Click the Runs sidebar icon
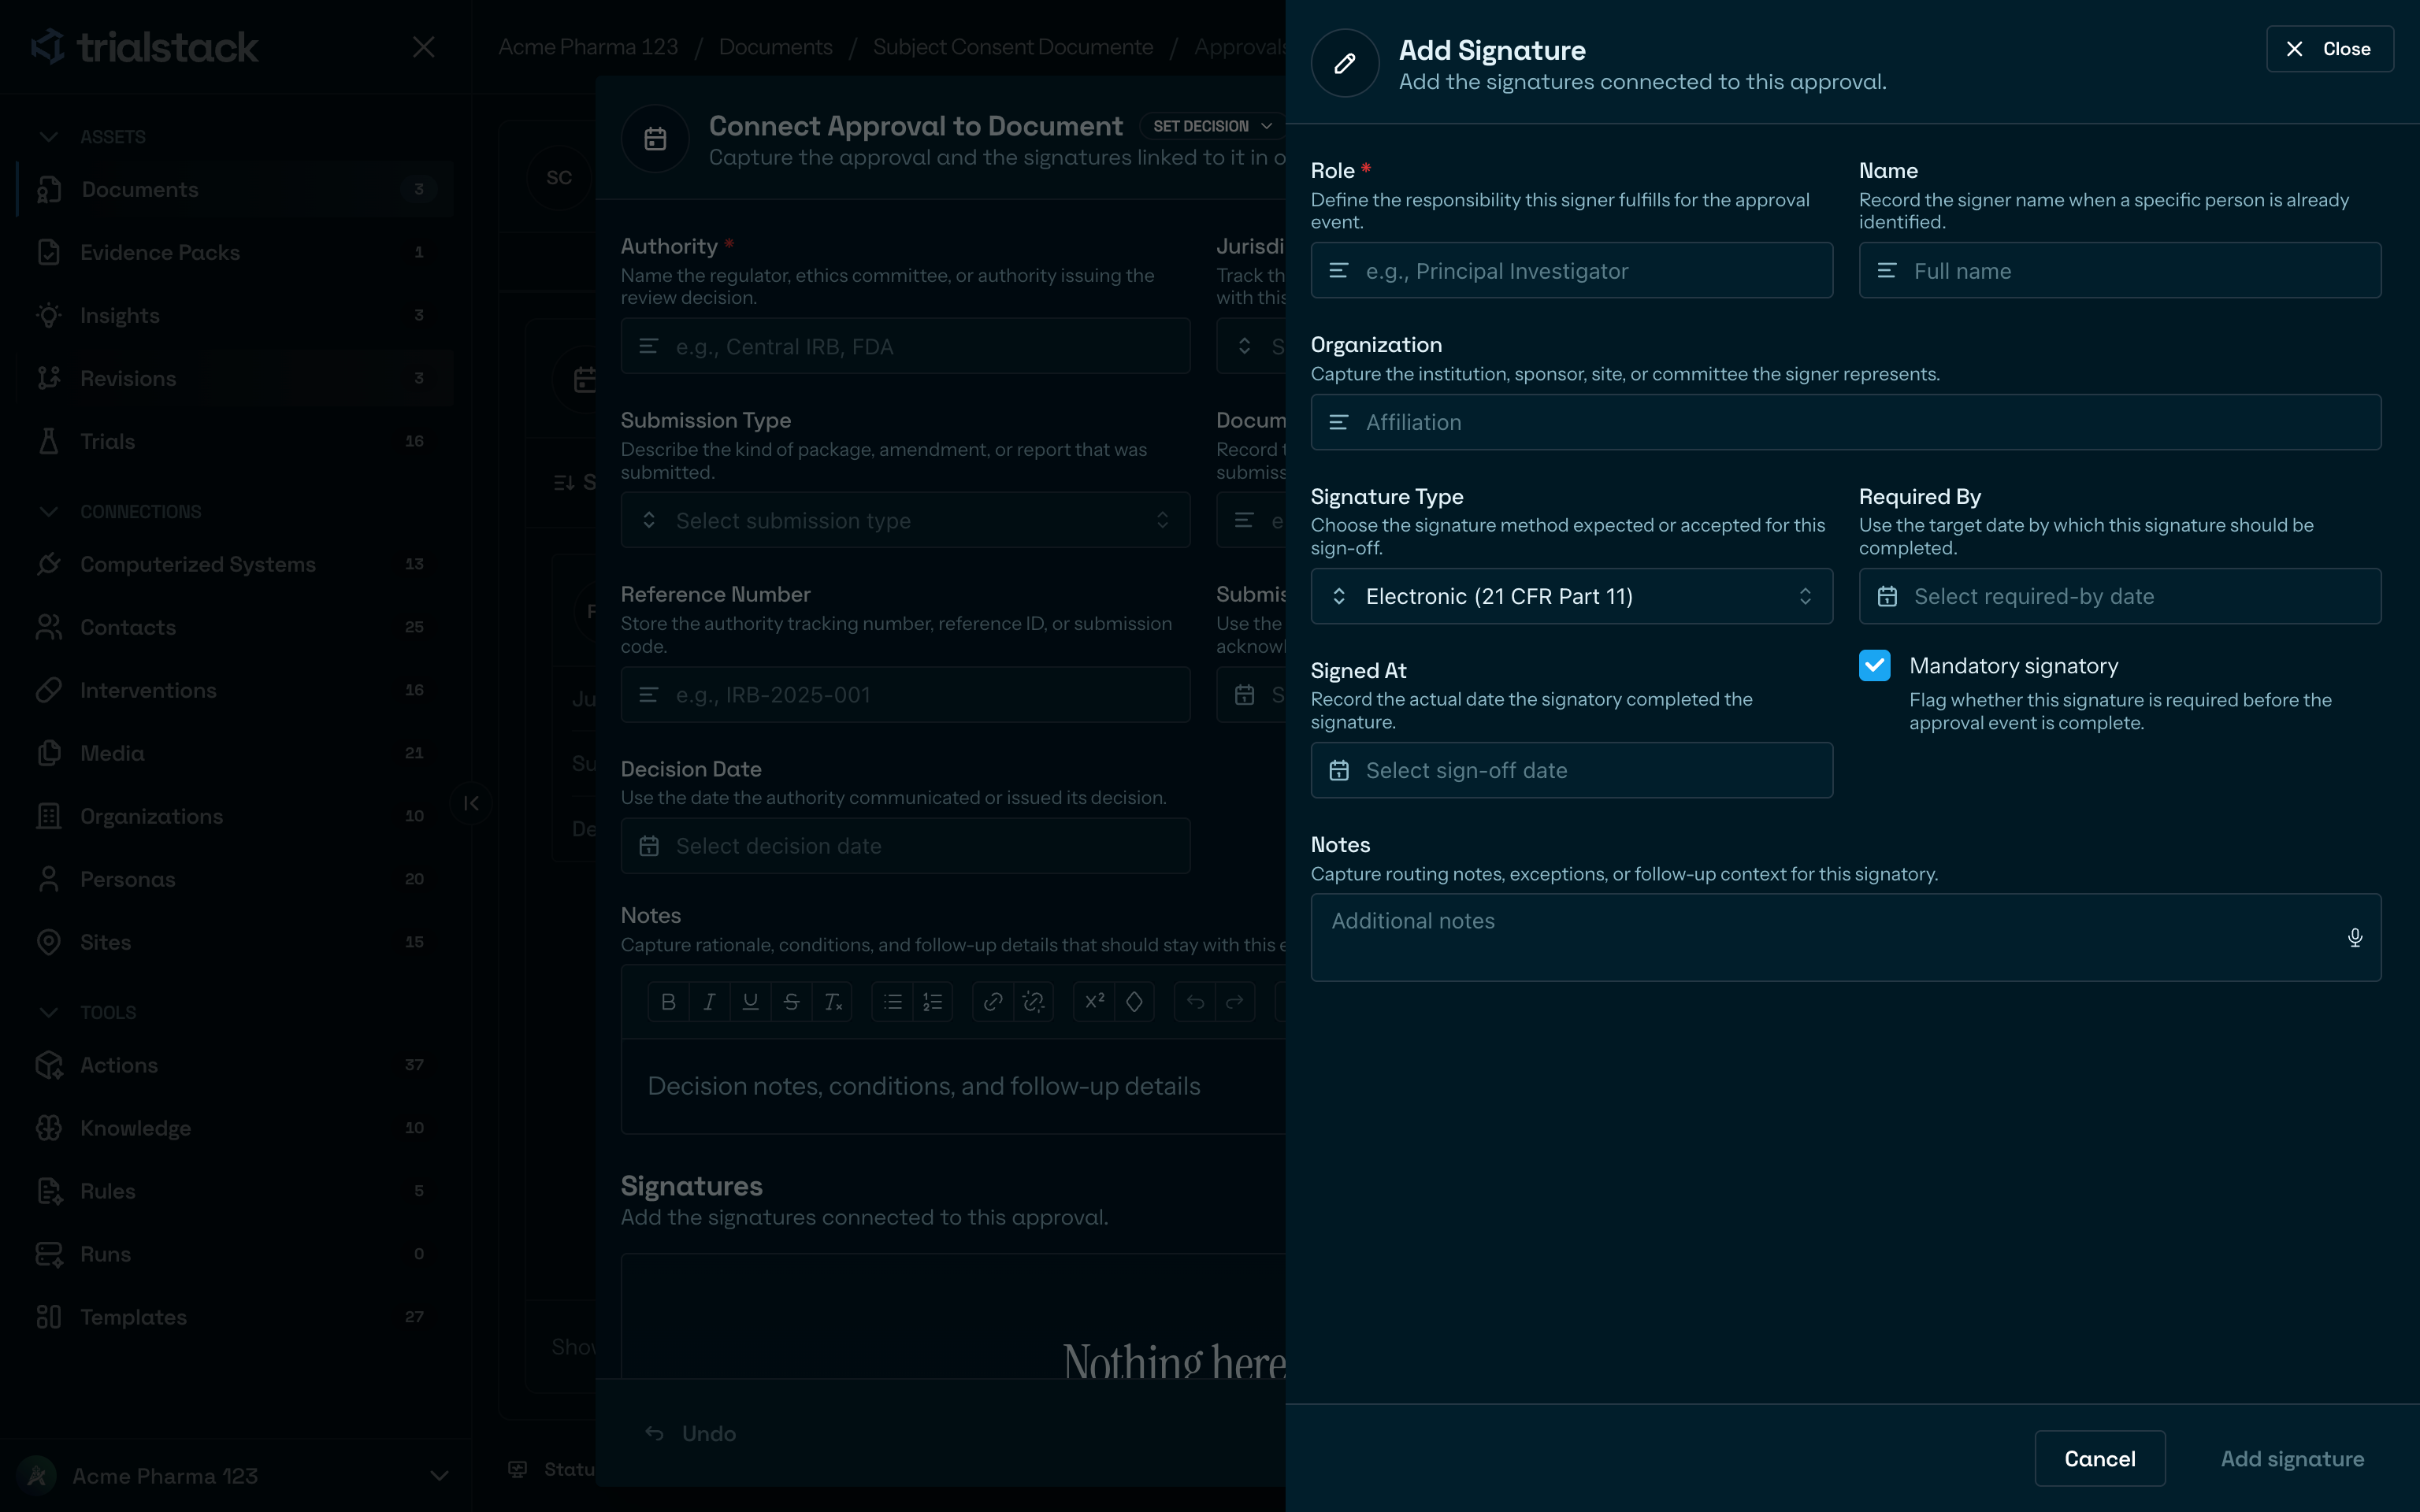 48,1255
